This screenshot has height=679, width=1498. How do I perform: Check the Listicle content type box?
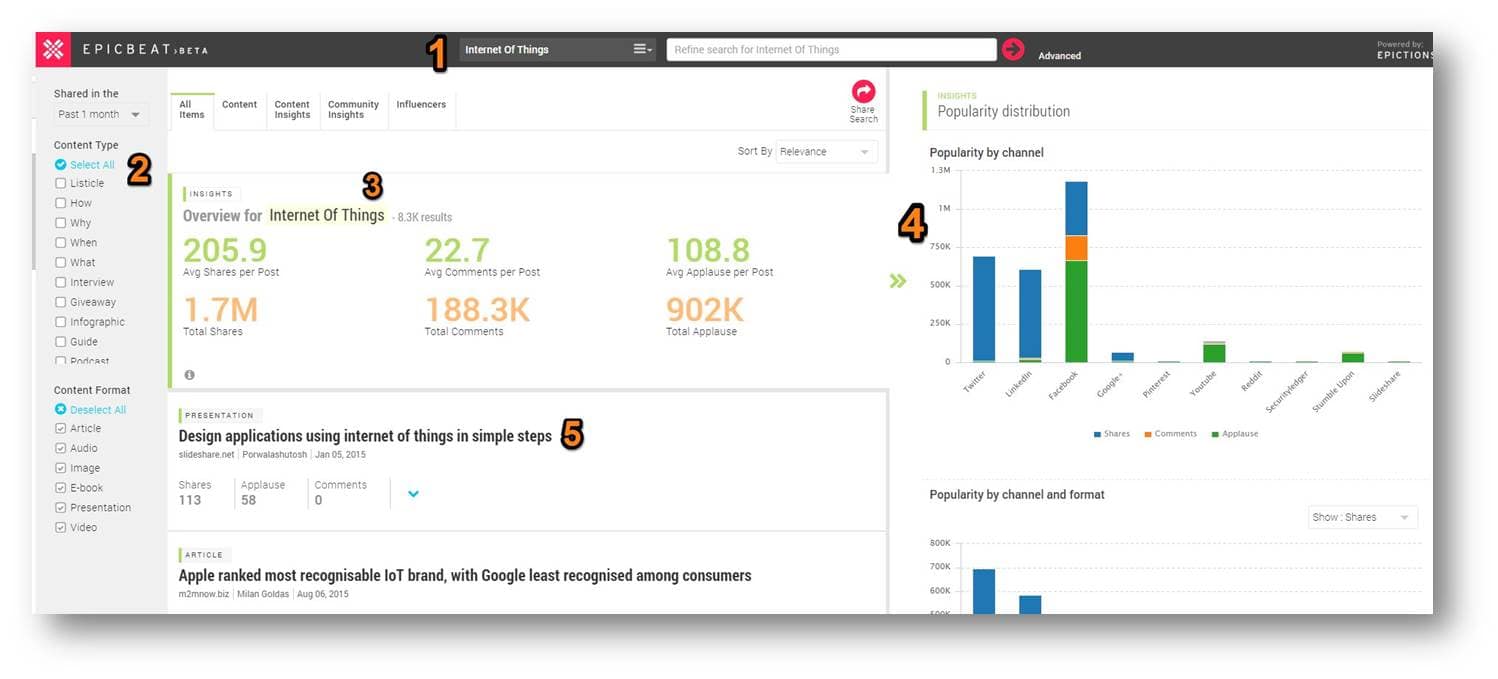pyautogui.click(x=61, y=184)
